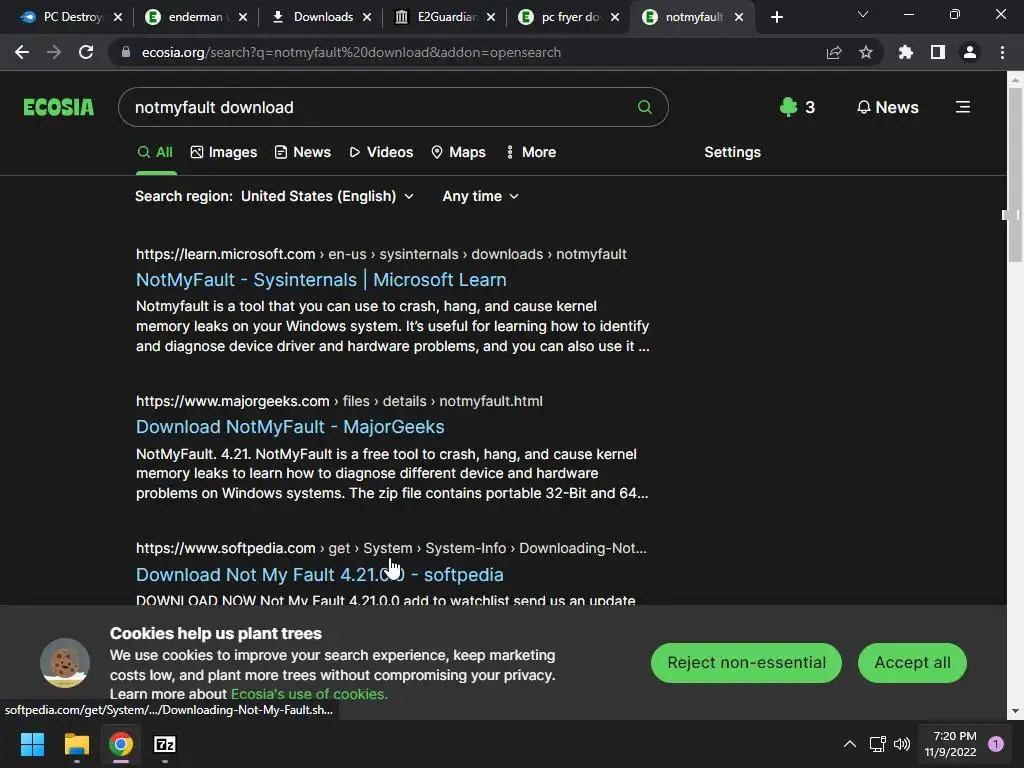The width and height of the screenshot is (1024, 768).
Task: Switch to the Videos tab
Action: coord(381,152)
